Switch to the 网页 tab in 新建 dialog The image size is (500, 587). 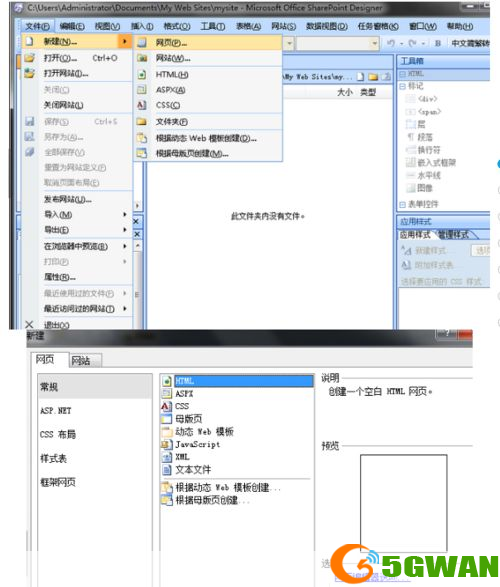pyautogui.click(x=48, y=359)
